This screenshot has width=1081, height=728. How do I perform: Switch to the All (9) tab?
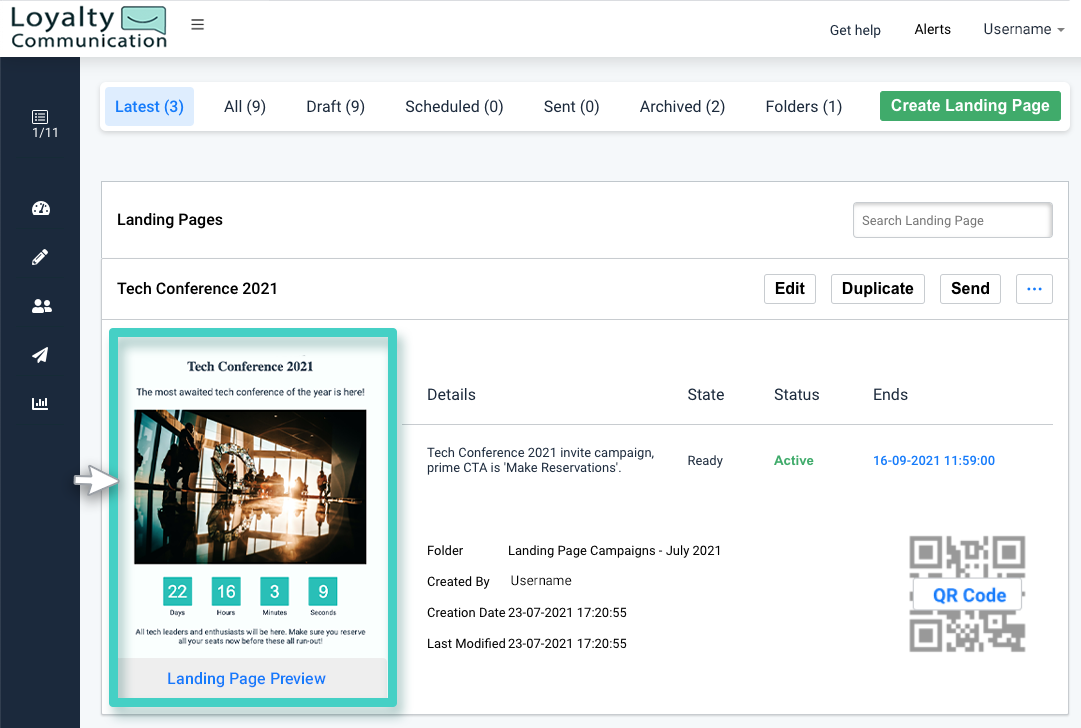coord(245,107)
